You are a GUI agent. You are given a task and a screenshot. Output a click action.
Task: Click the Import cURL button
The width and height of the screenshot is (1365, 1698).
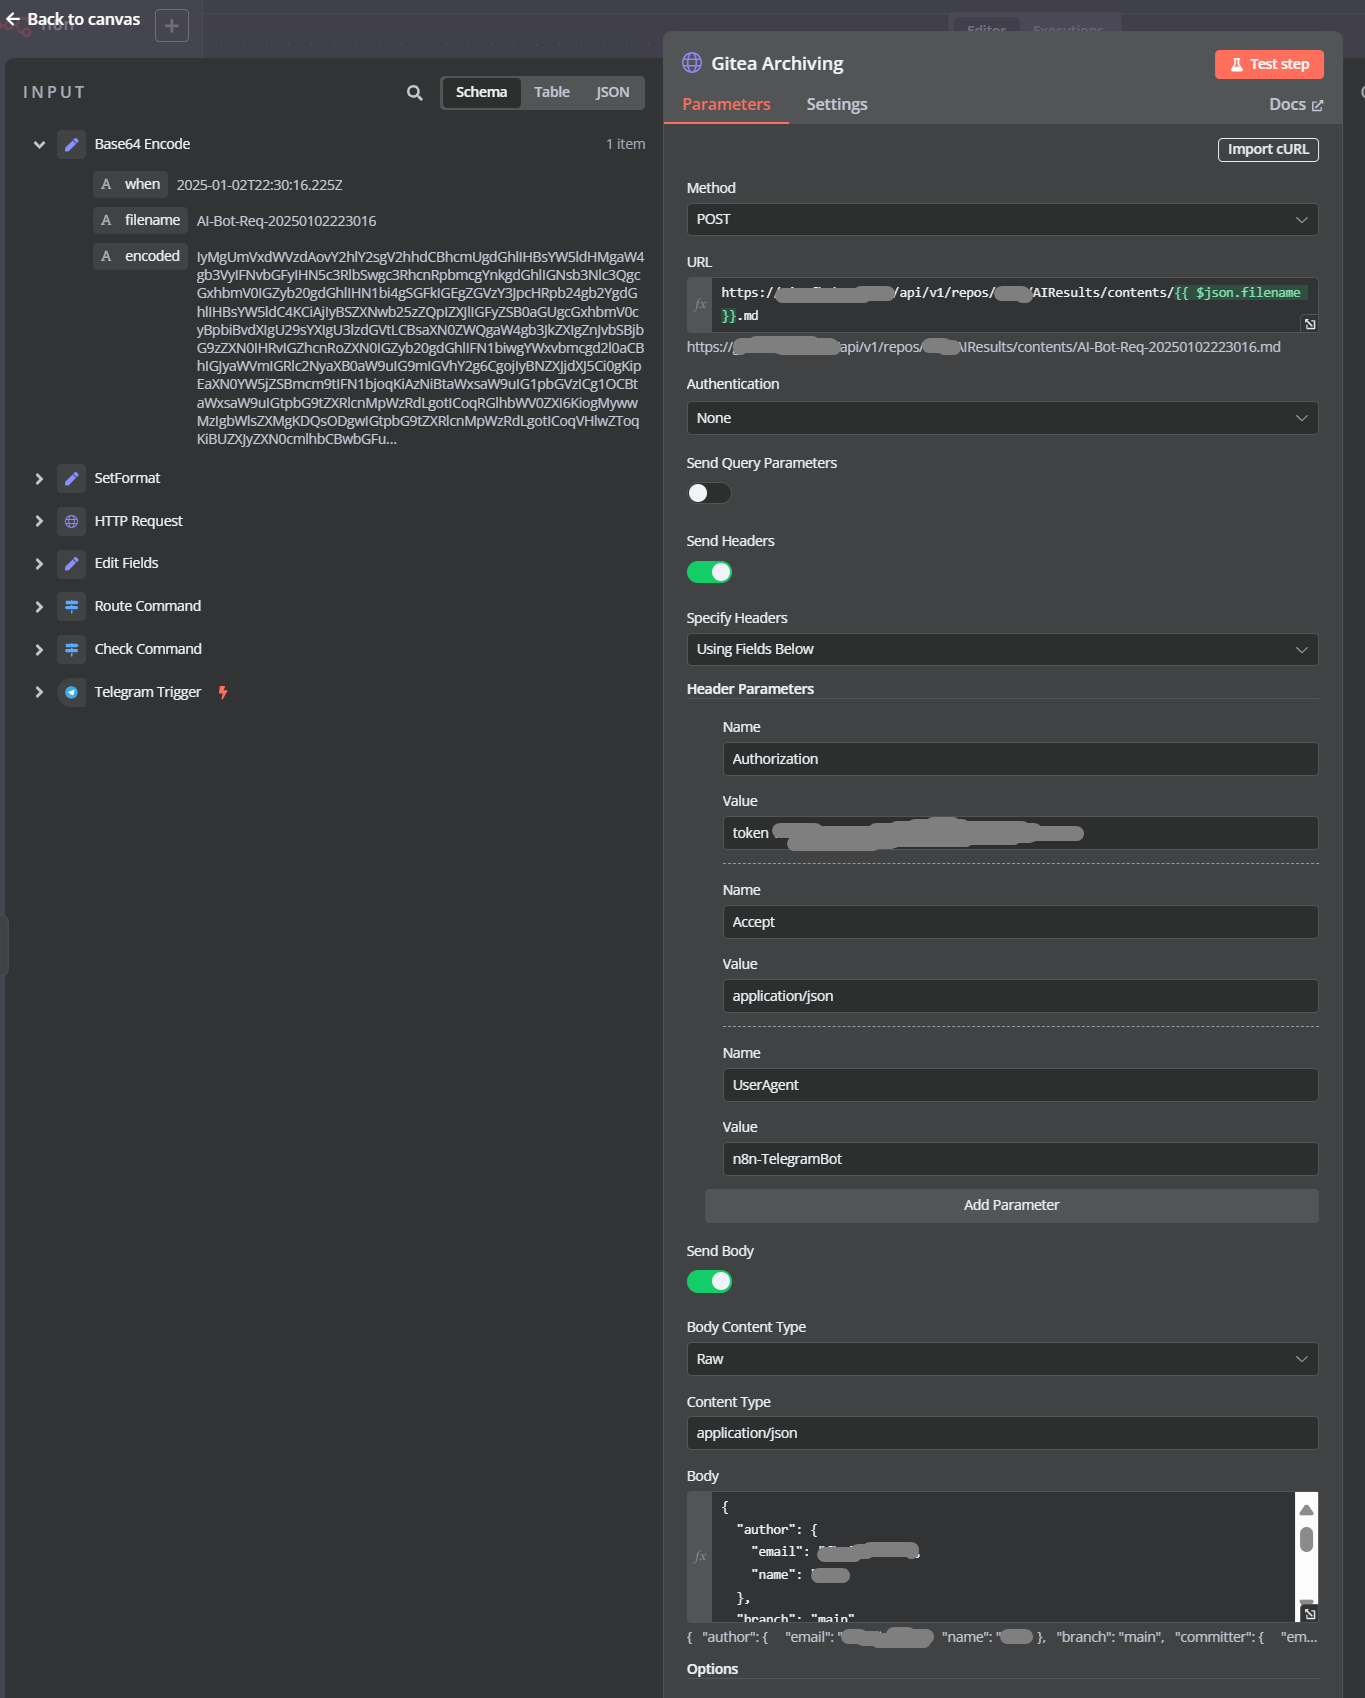(x=1268, y=149)
